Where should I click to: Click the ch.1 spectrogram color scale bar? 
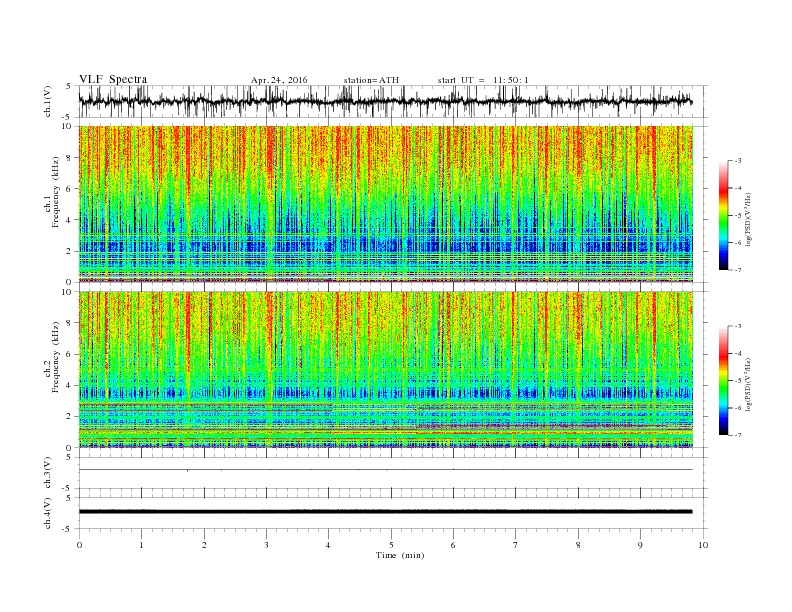pos(724,215)
